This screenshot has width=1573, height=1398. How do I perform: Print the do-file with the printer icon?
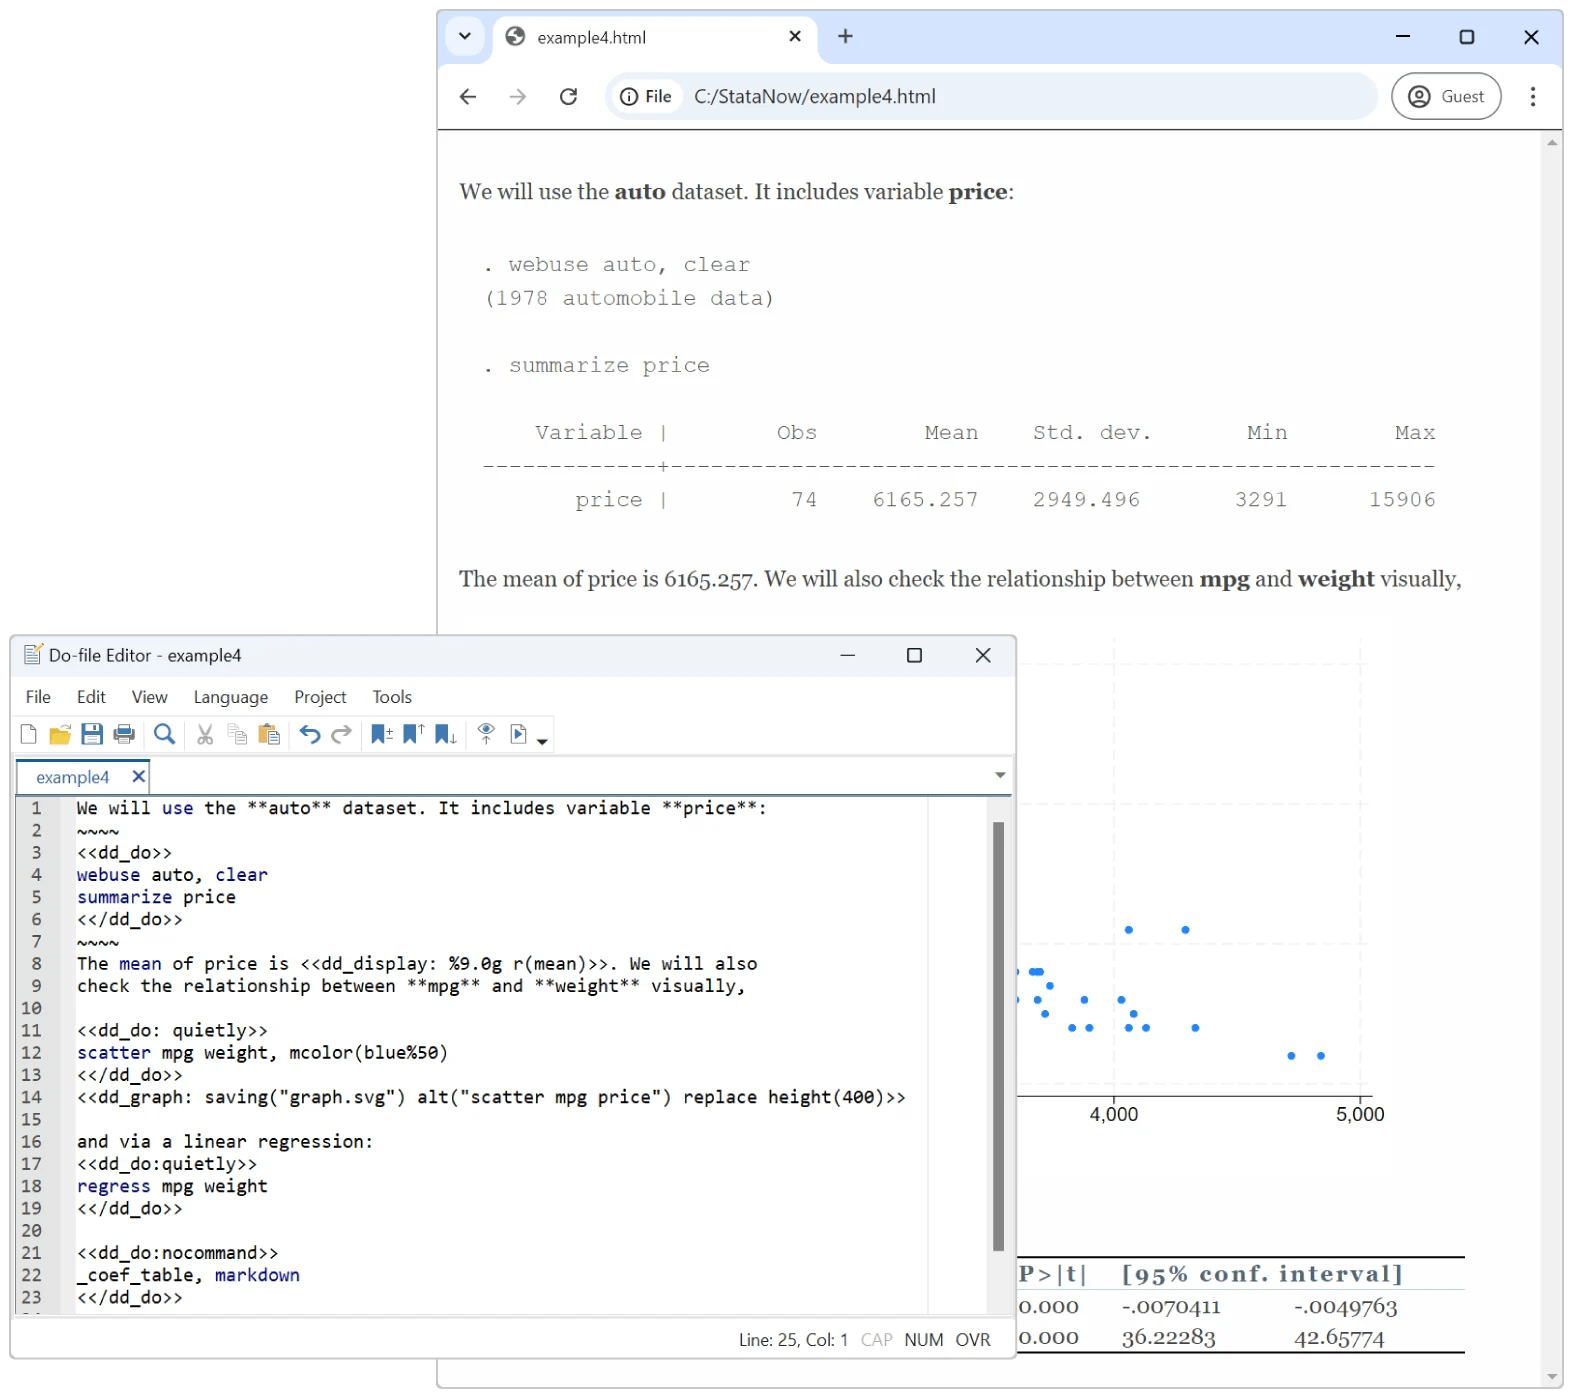coord(124,735)
